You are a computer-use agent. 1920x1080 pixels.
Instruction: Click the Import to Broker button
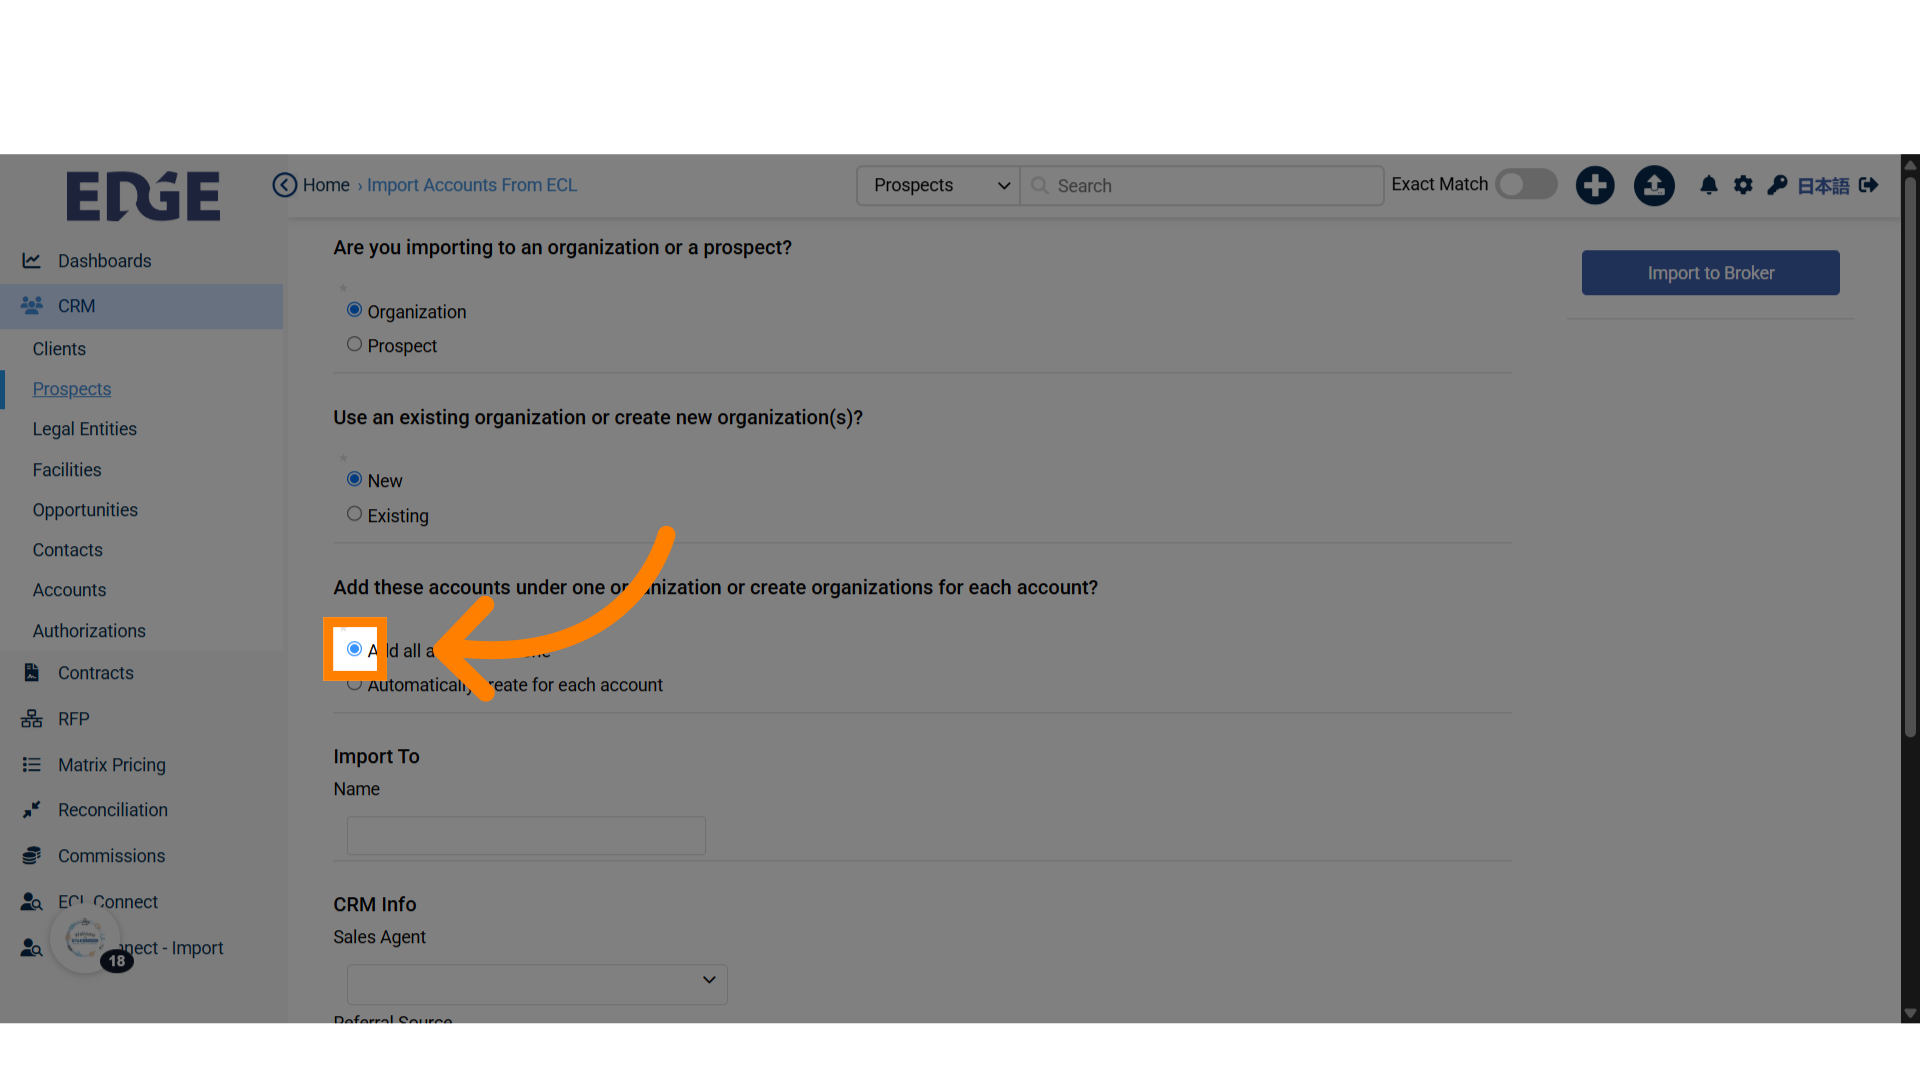pos(1710,273)
